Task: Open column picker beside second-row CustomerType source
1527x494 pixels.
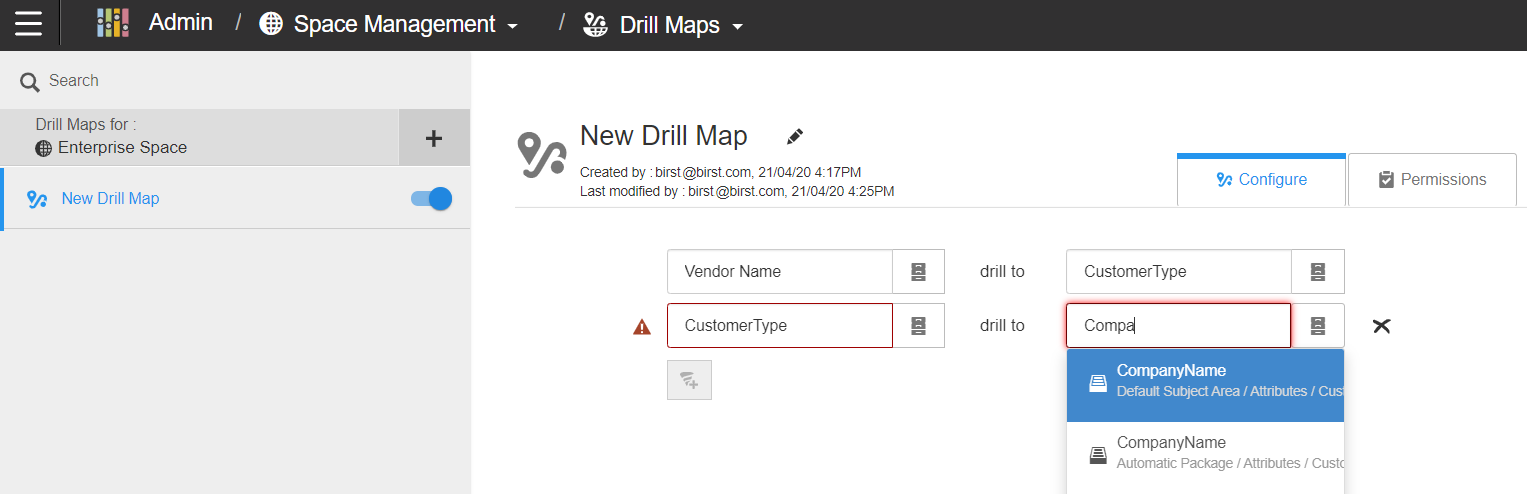Action: point(919,325)
